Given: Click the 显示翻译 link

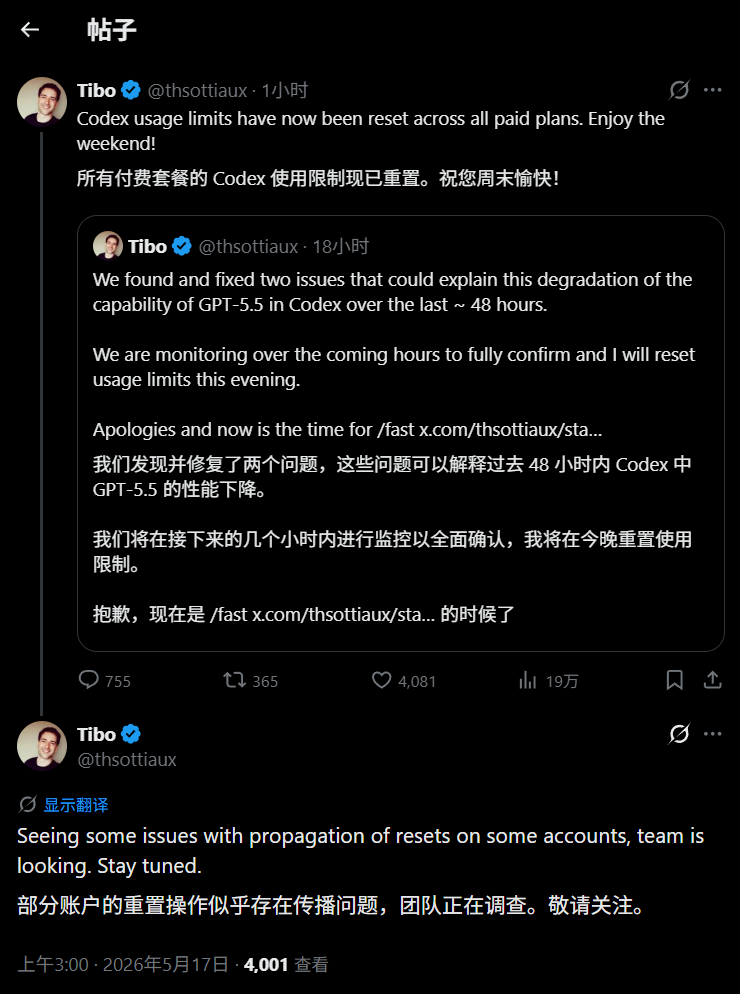Looking at the screenshot, I should [x=75, y=805].
